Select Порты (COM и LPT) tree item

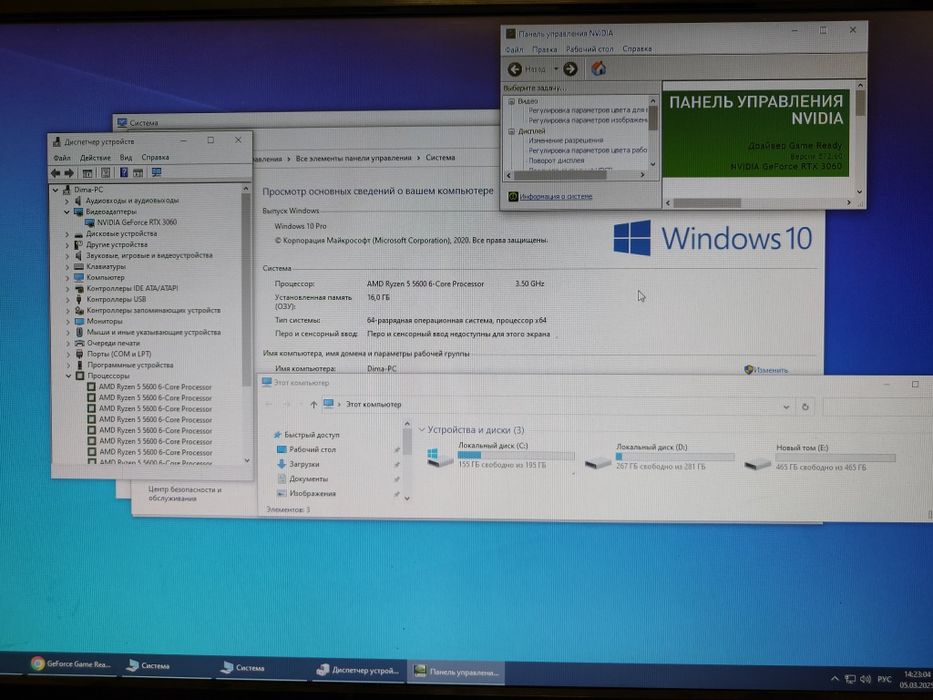click(x=119, y=354)
